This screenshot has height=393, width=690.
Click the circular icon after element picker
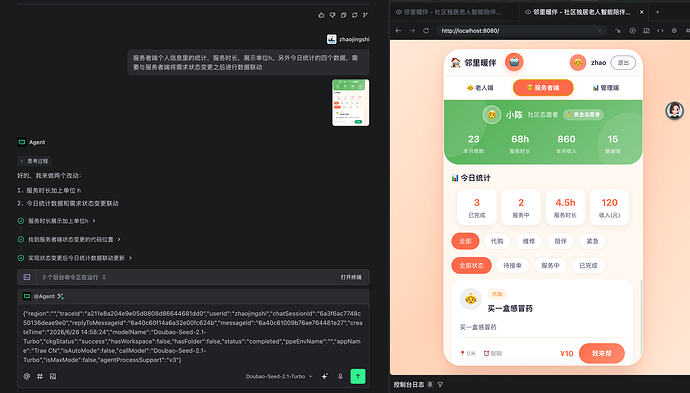point(632,31)
